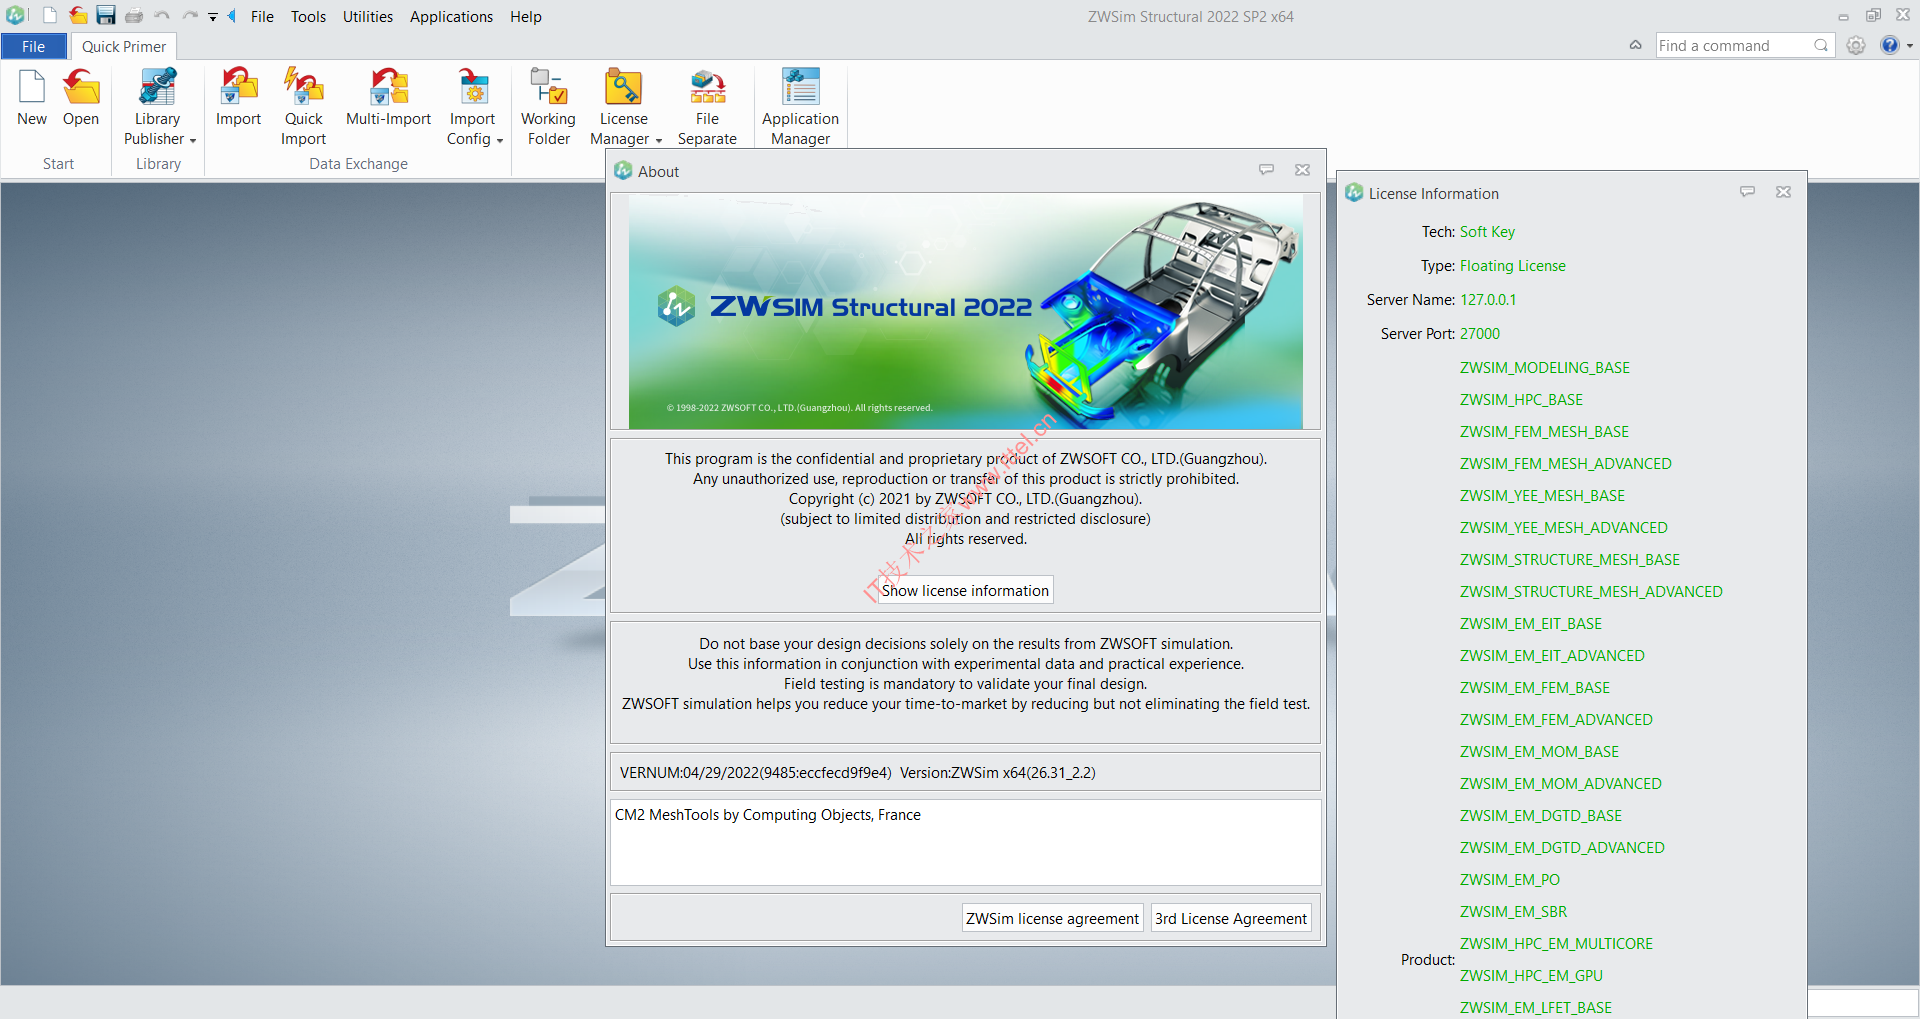Open the Applications menu
This screenshot has height=1019, width=1920.
coord(451,17)
